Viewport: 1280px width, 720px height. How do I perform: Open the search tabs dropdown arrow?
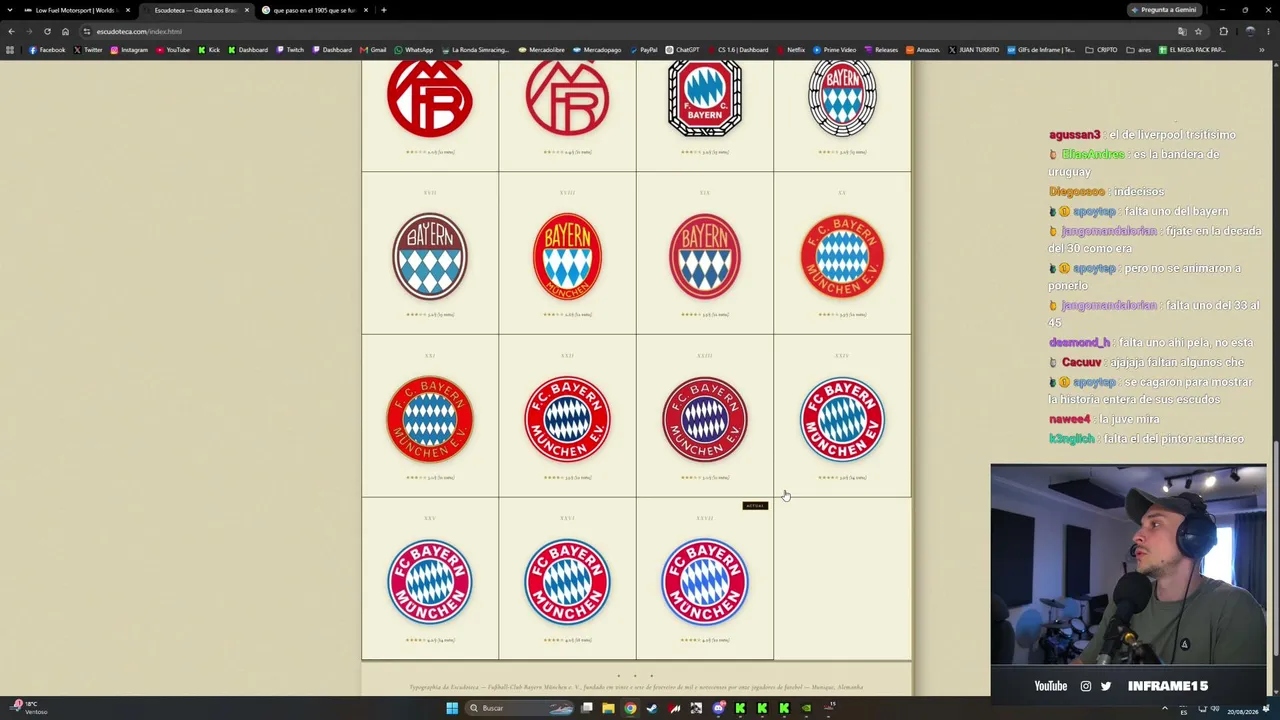coord(9,10)
